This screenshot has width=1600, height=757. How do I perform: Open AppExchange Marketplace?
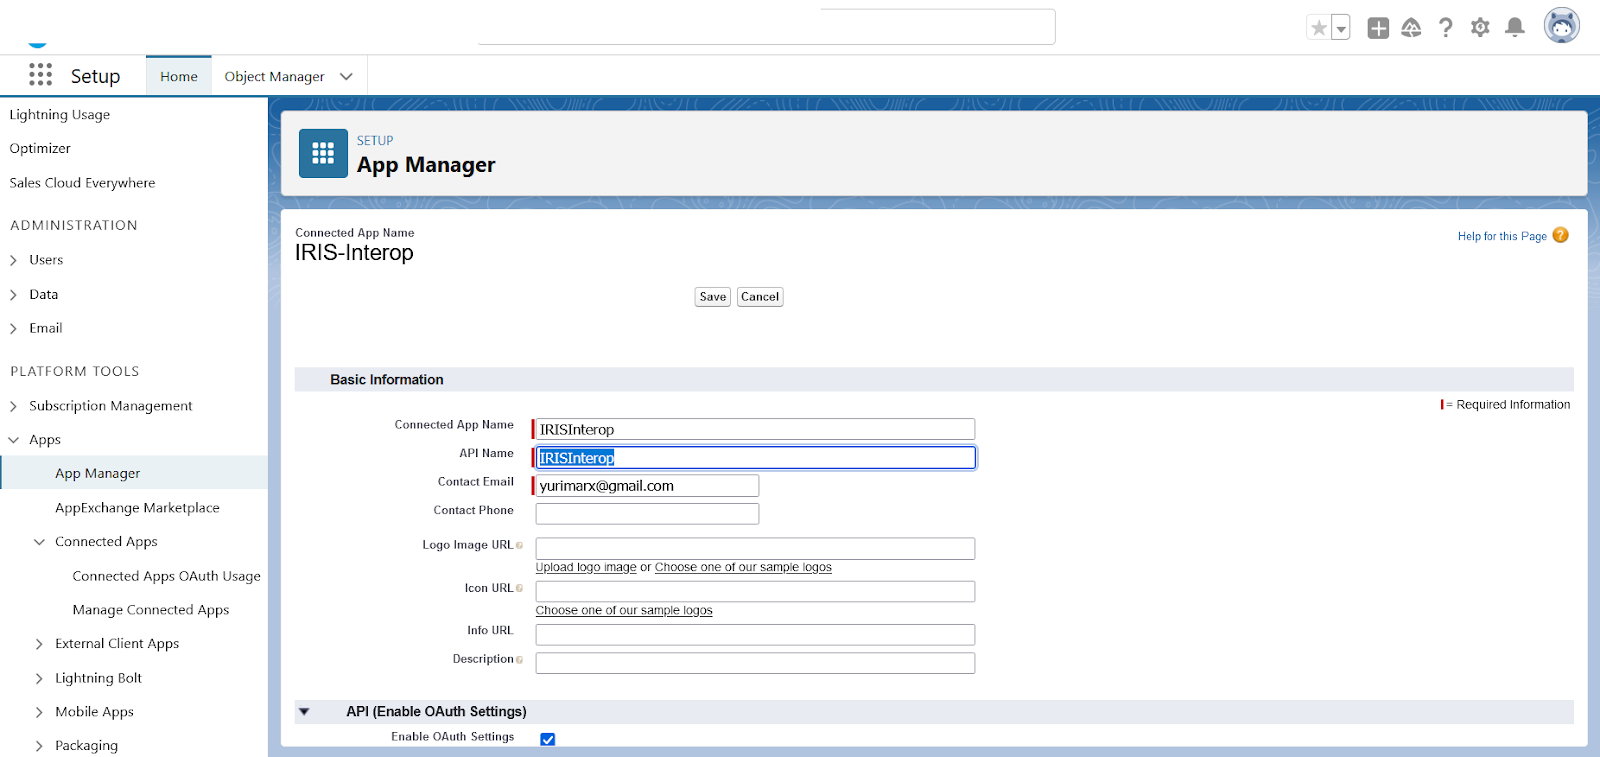coord(137,508)
